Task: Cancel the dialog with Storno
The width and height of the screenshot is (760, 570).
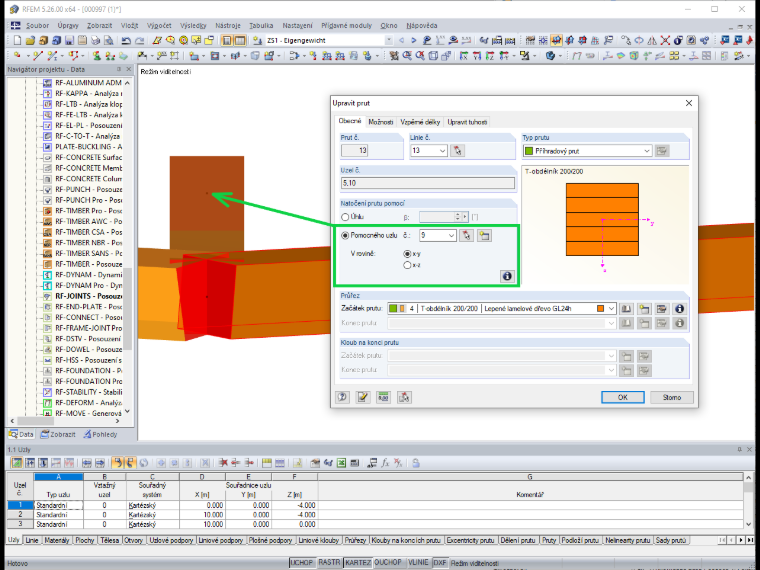Action: [x=672, y=397]
